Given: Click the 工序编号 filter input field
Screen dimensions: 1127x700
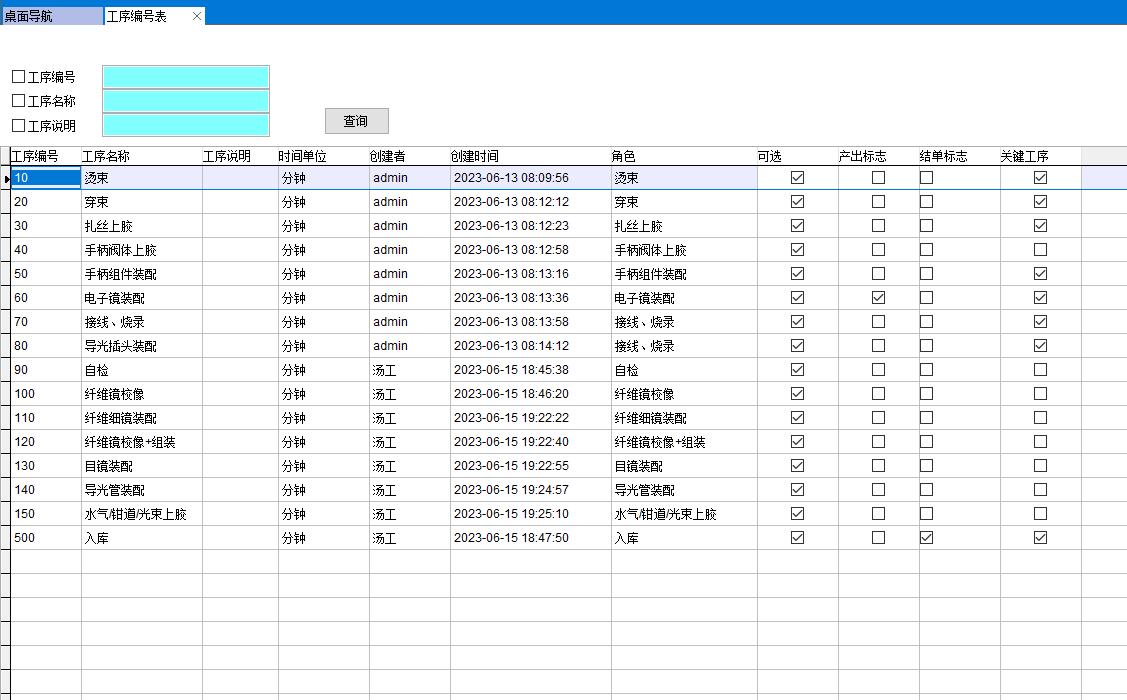Looking at the screenshot, I should coord(186,77).
